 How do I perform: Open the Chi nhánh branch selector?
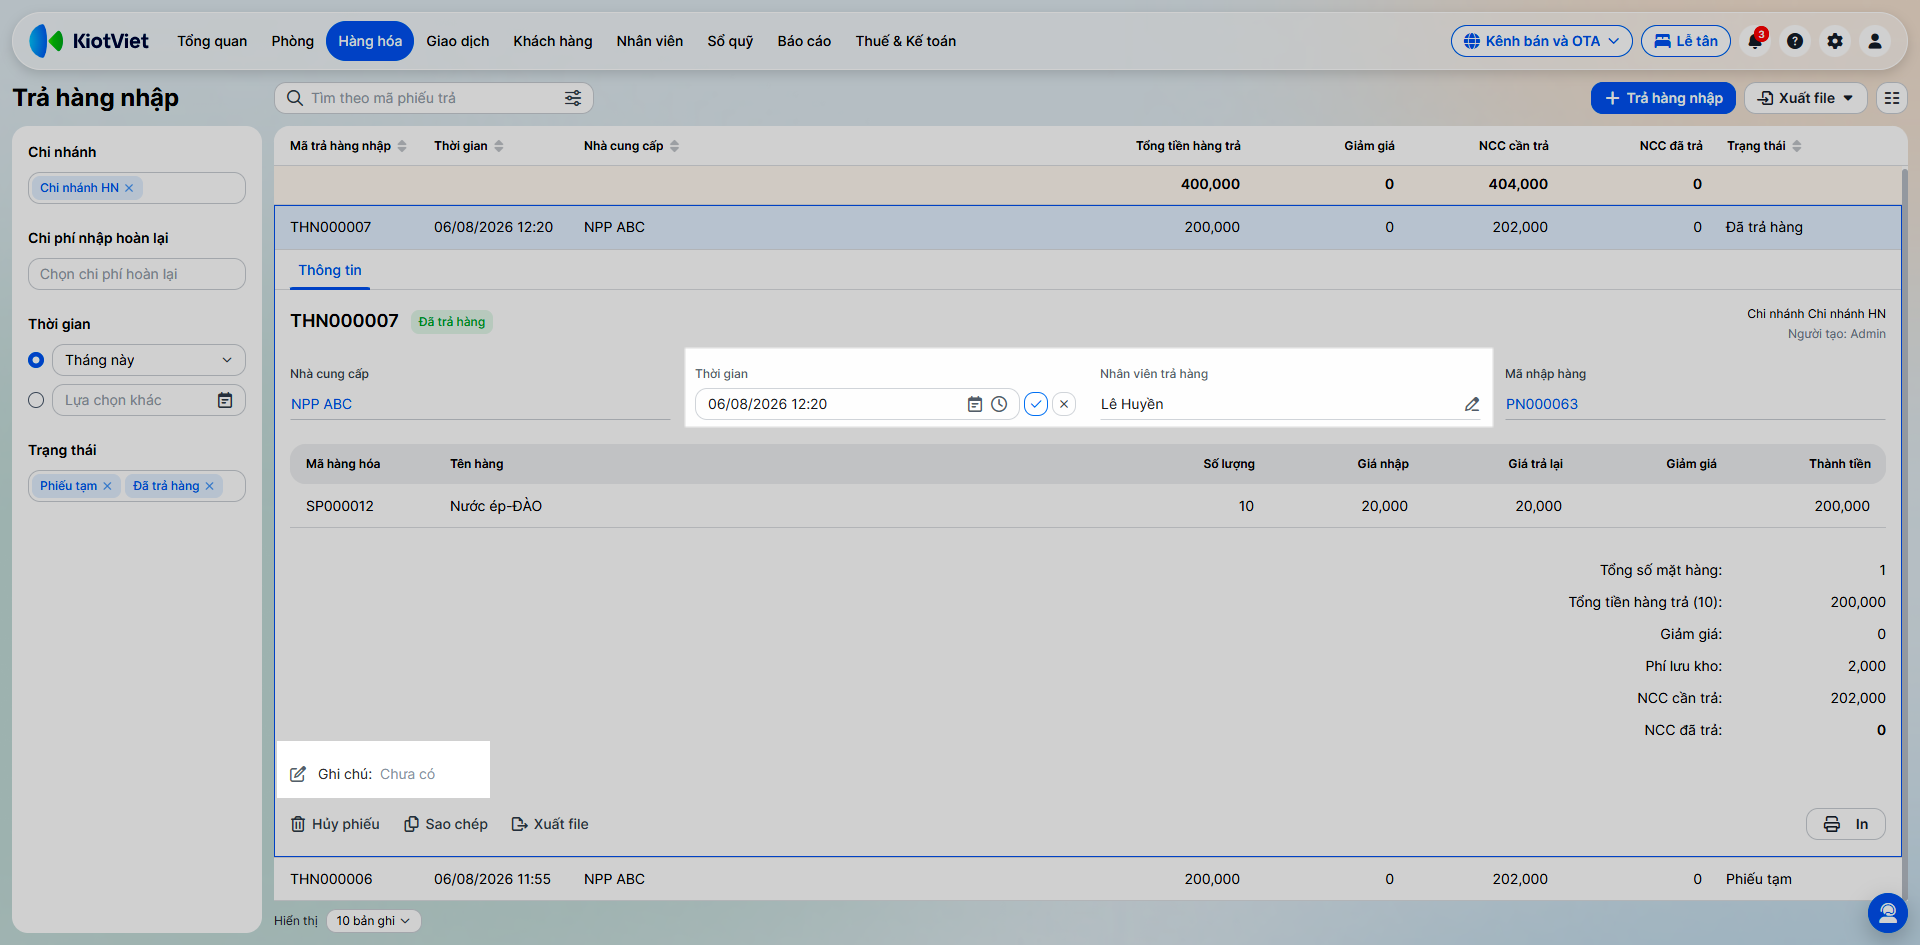pos(137,188)
